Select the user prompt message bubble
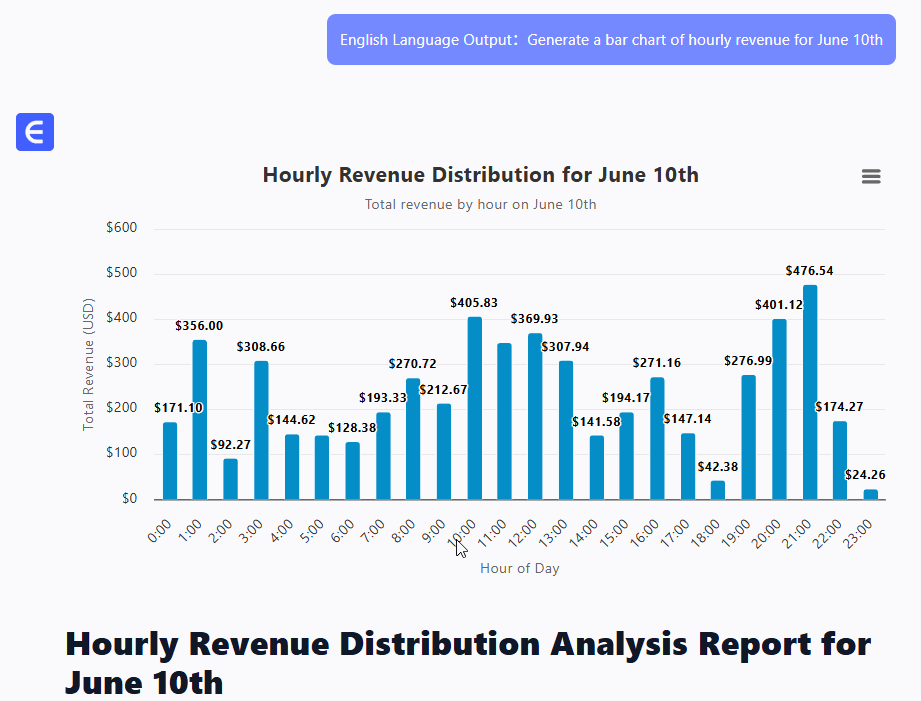This screenshot has height=701, width=921. (x=611, y=40)
